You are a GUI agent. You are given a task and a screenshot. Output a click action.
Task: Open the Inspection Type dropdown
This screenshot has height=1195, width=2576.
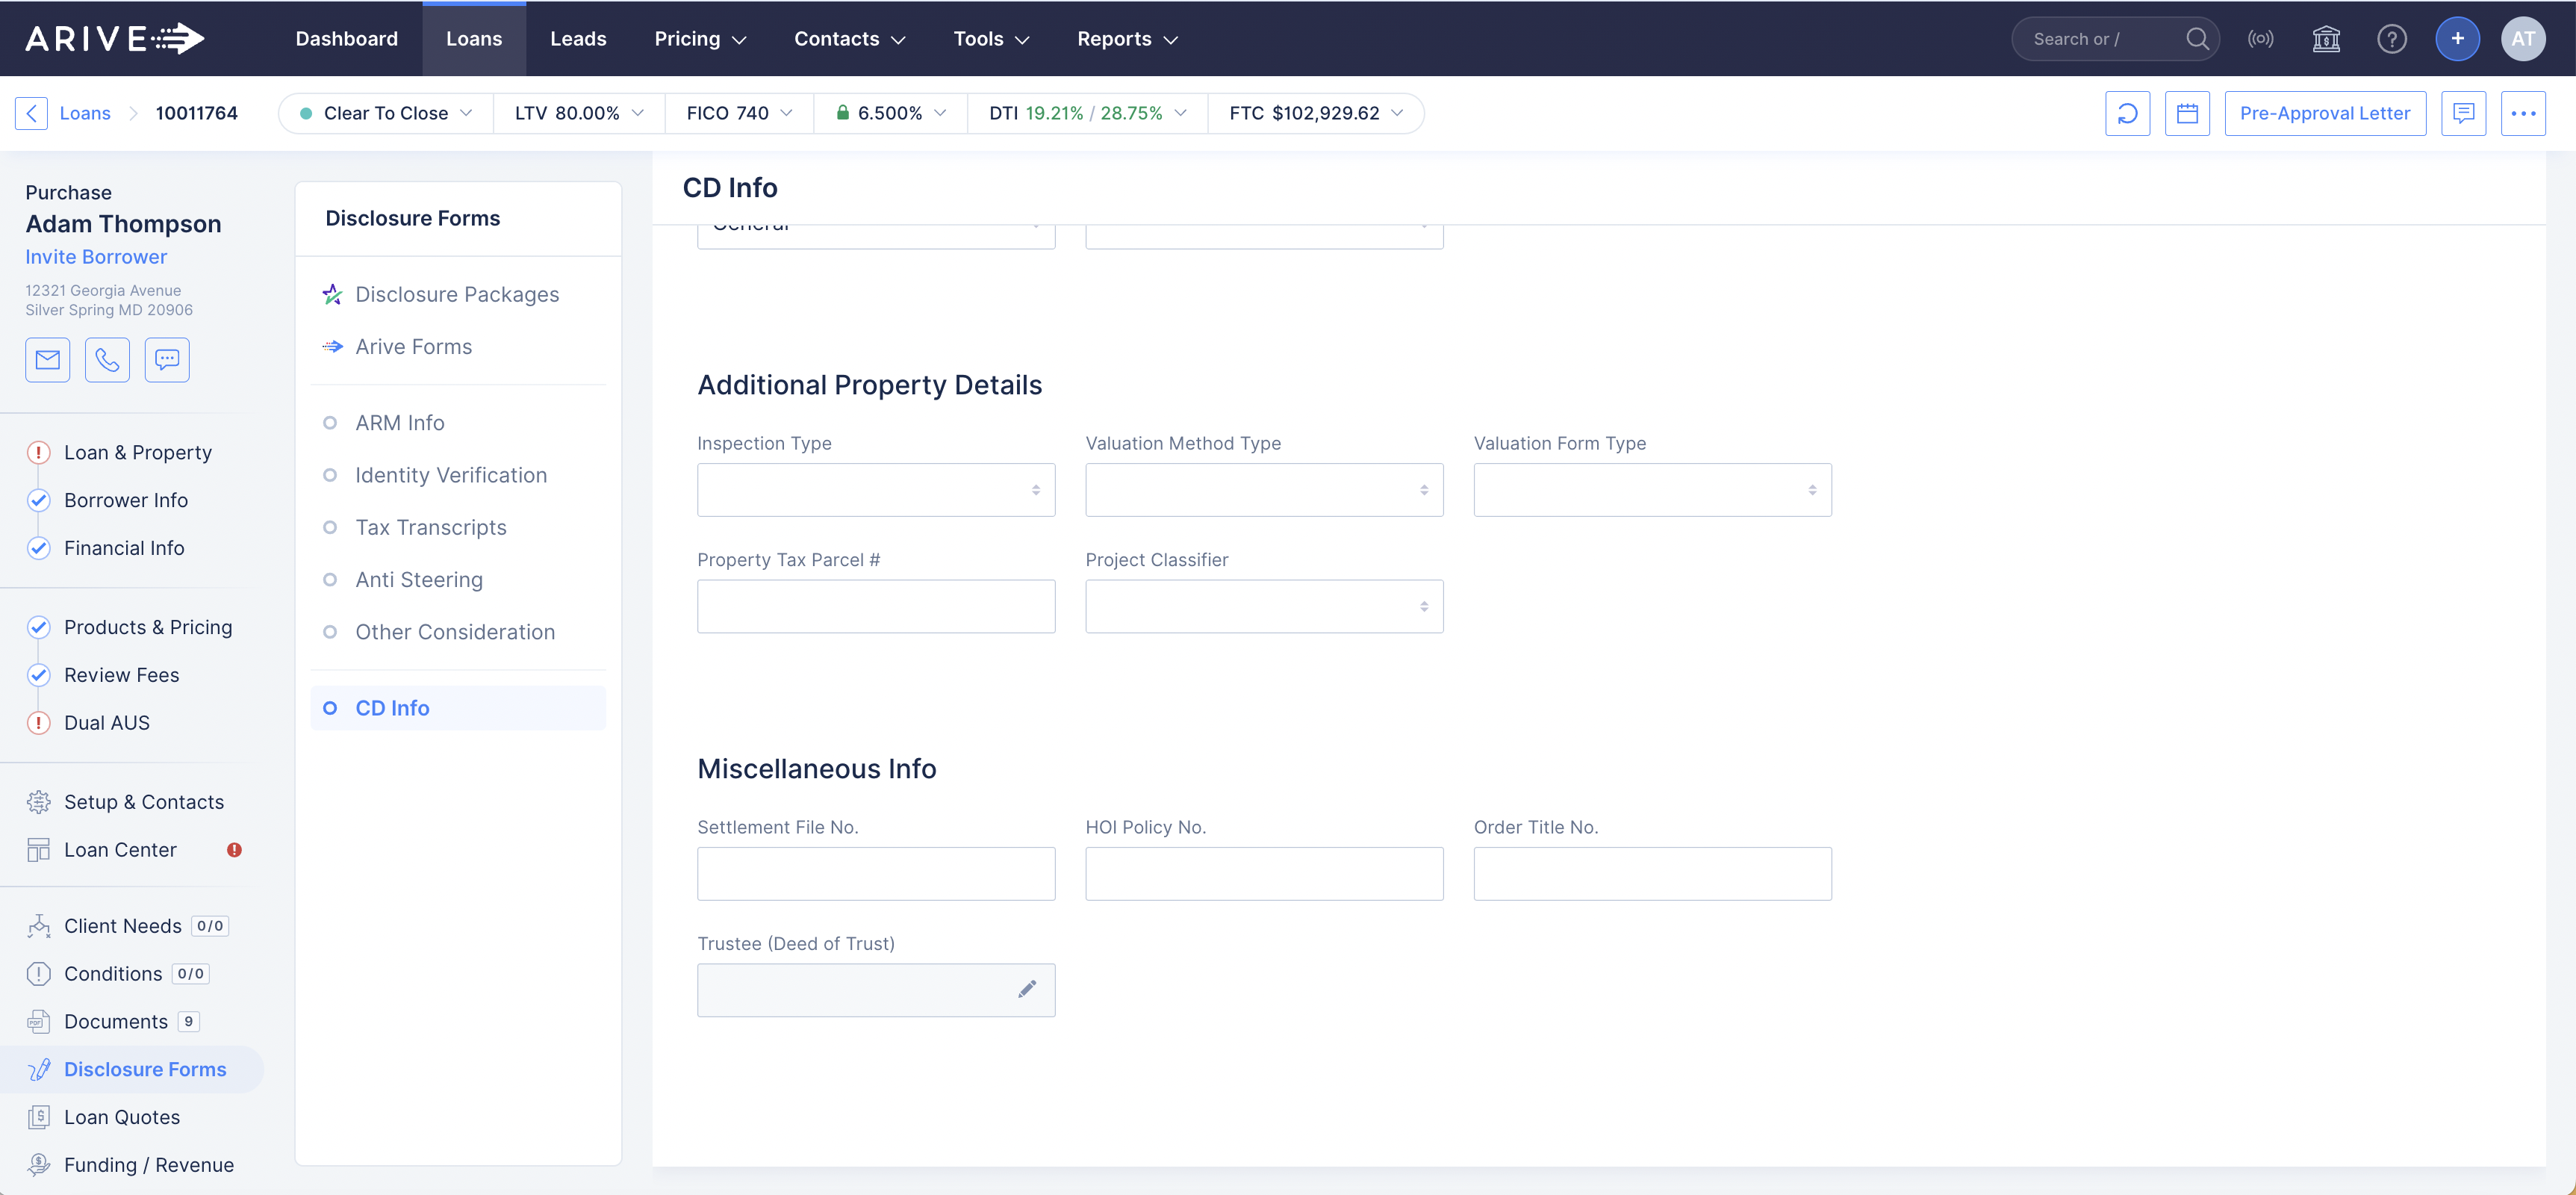(x=875, y=490)
